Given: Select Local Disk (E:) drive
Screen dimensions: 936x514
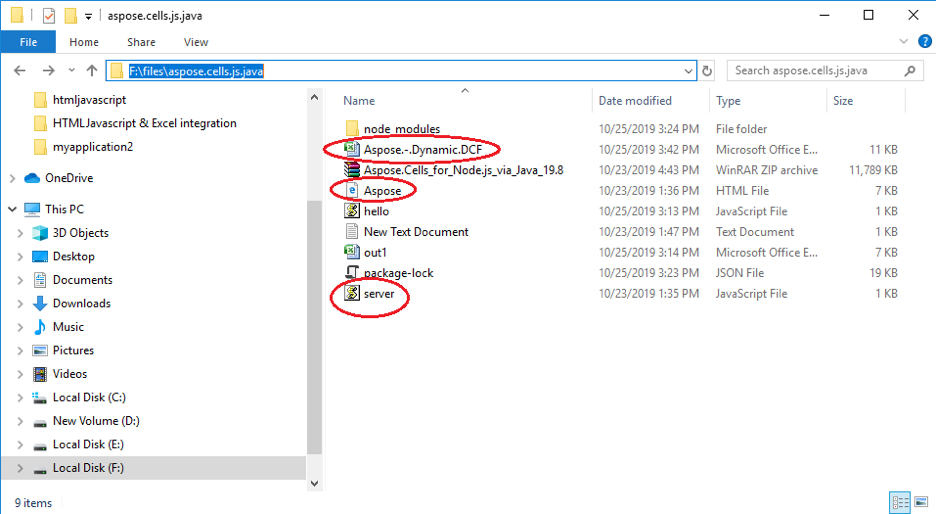Looking at the screenshot, I should pos(88,444).
